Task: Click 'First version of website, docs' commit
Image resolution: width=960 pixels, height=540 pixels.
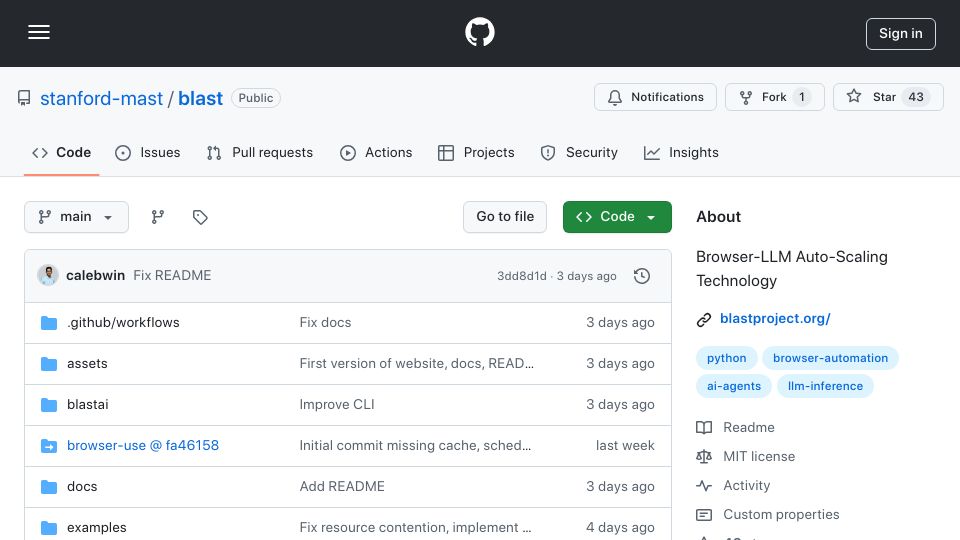Action: tap(416, 364)
